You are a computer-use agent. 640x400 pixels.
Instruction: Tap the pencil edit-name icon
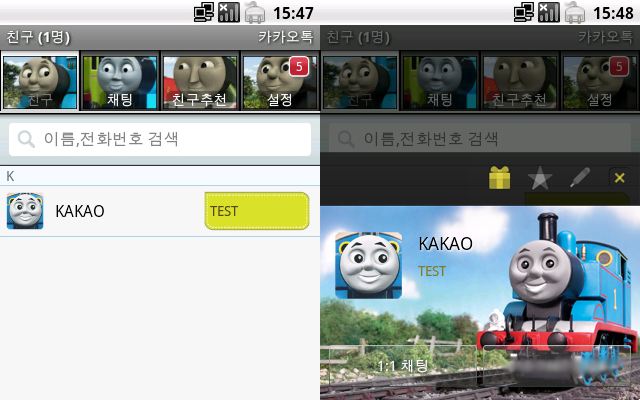click(580, 177)
